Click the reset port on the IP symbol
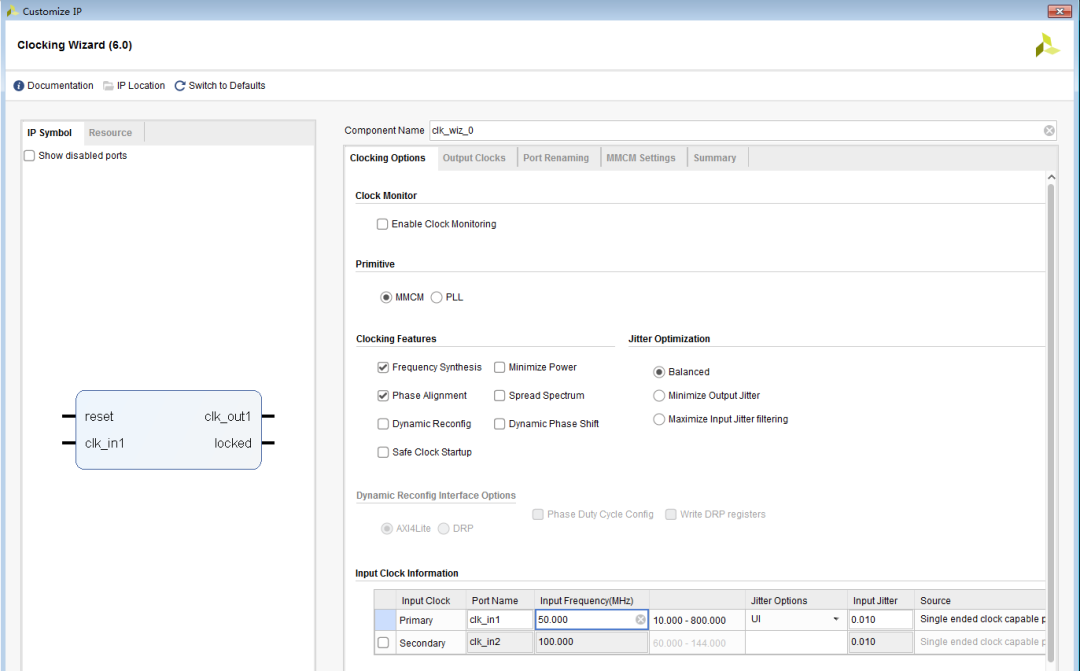 click(99, 416)
